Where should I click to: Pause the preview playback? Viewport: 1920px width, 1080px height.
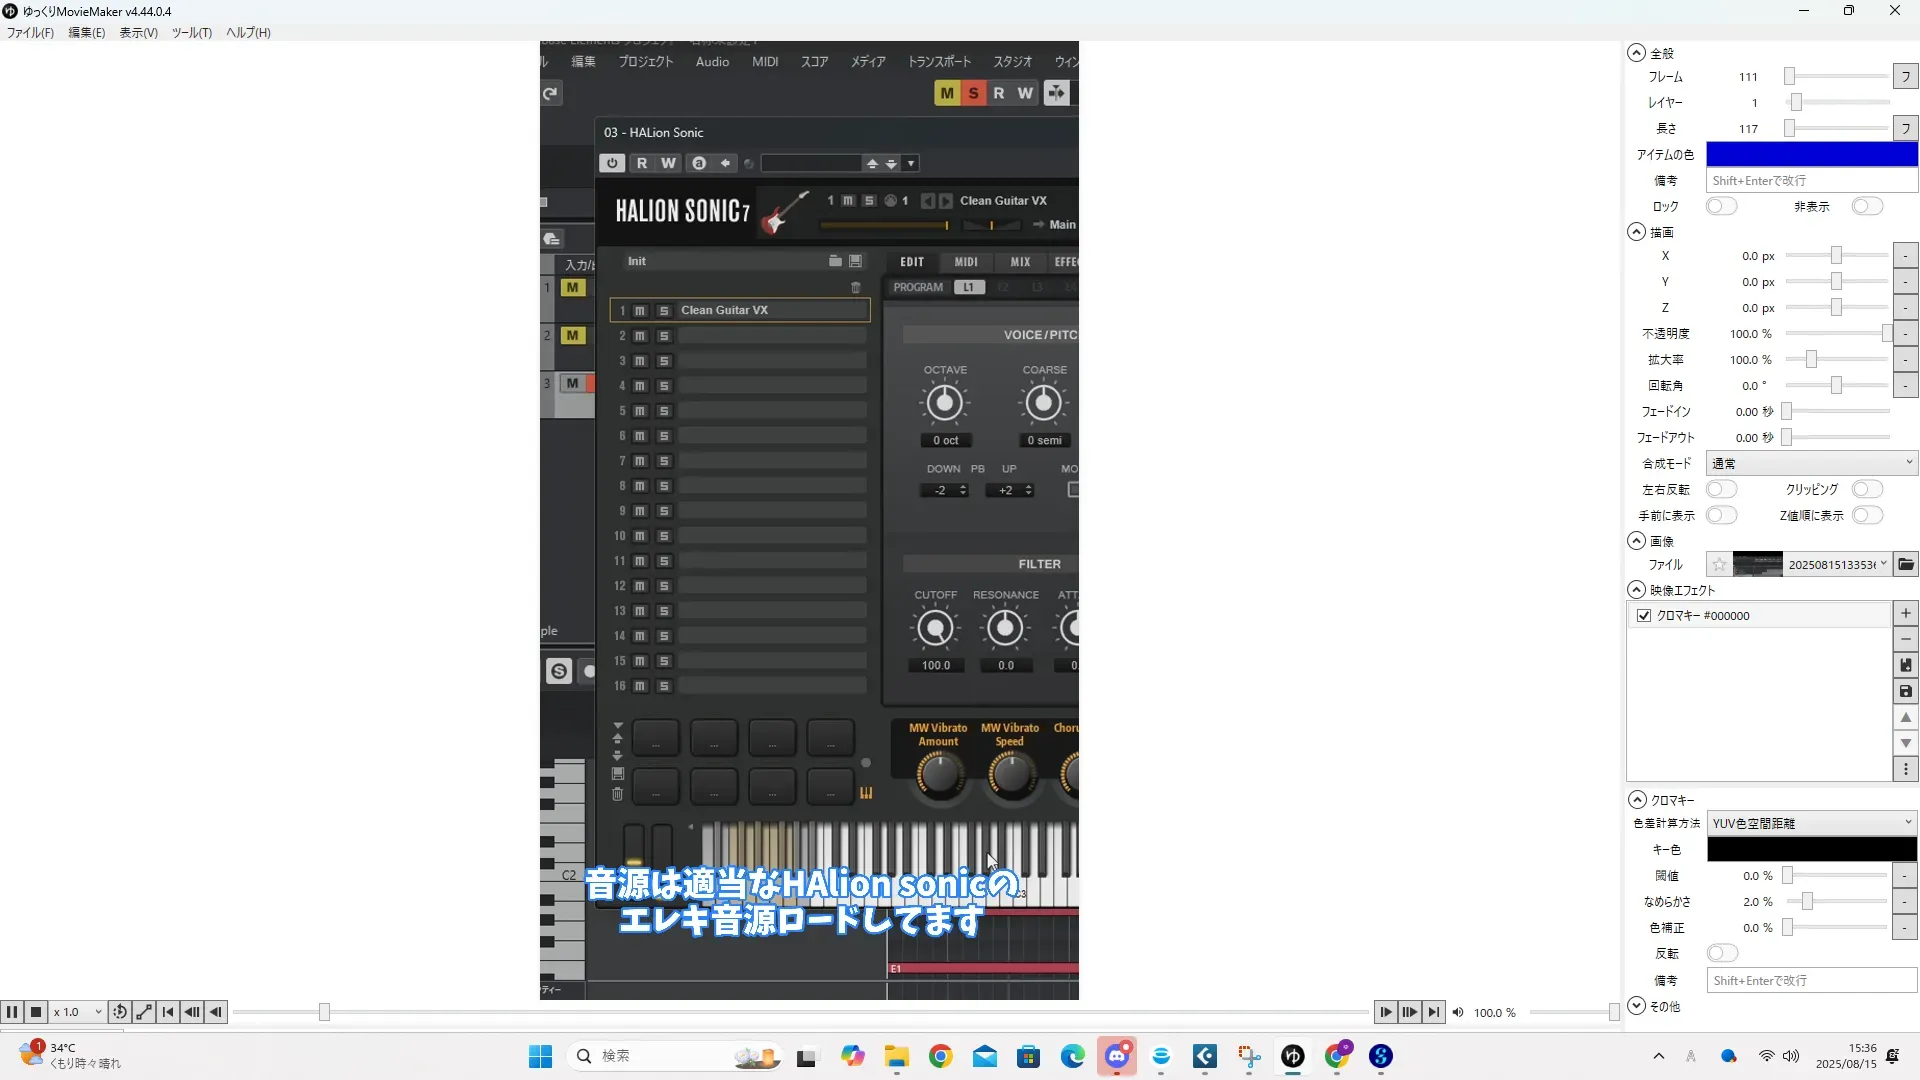tap(12, 1012)
